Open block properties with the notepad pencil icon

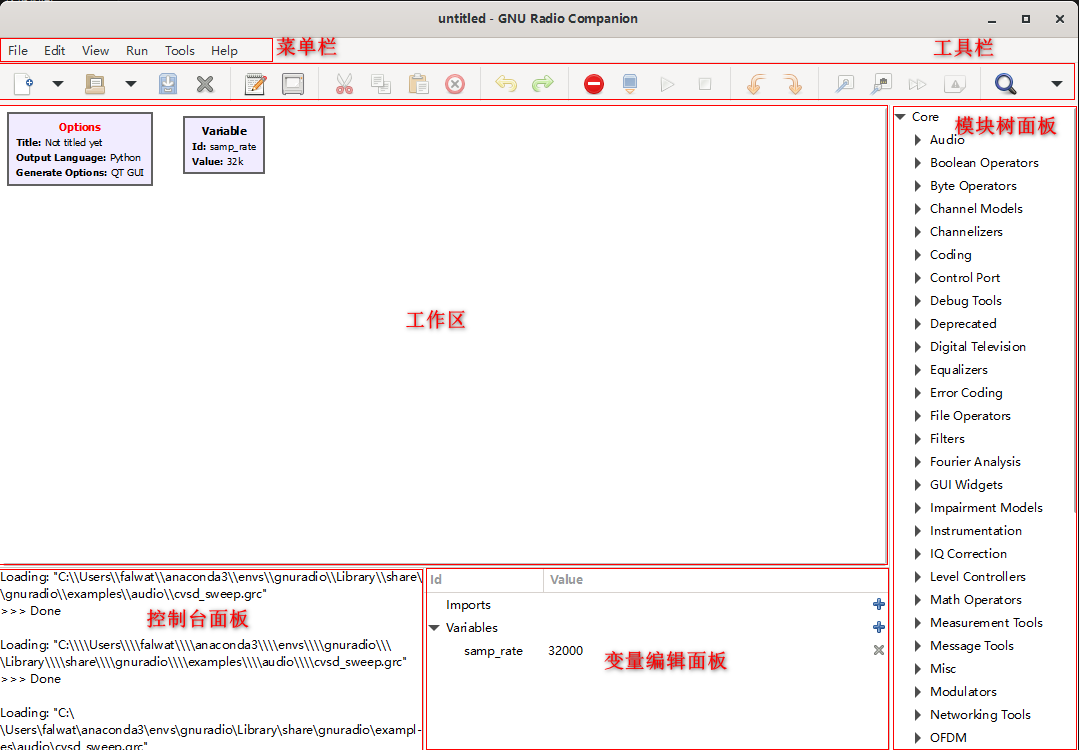pyautogui.click(x=256, y=84)
